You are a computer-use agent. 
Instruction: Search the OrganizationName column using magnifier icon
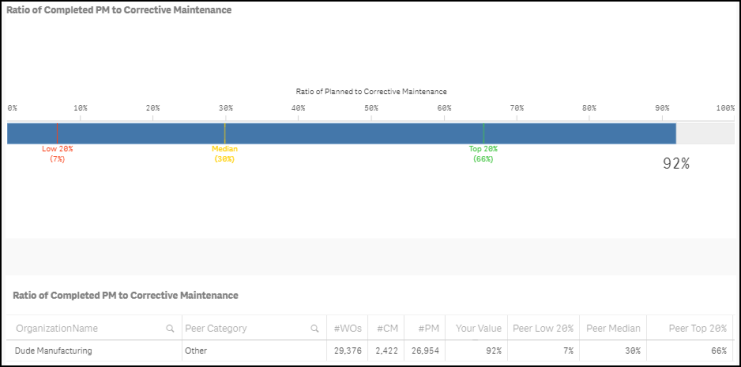170,329
